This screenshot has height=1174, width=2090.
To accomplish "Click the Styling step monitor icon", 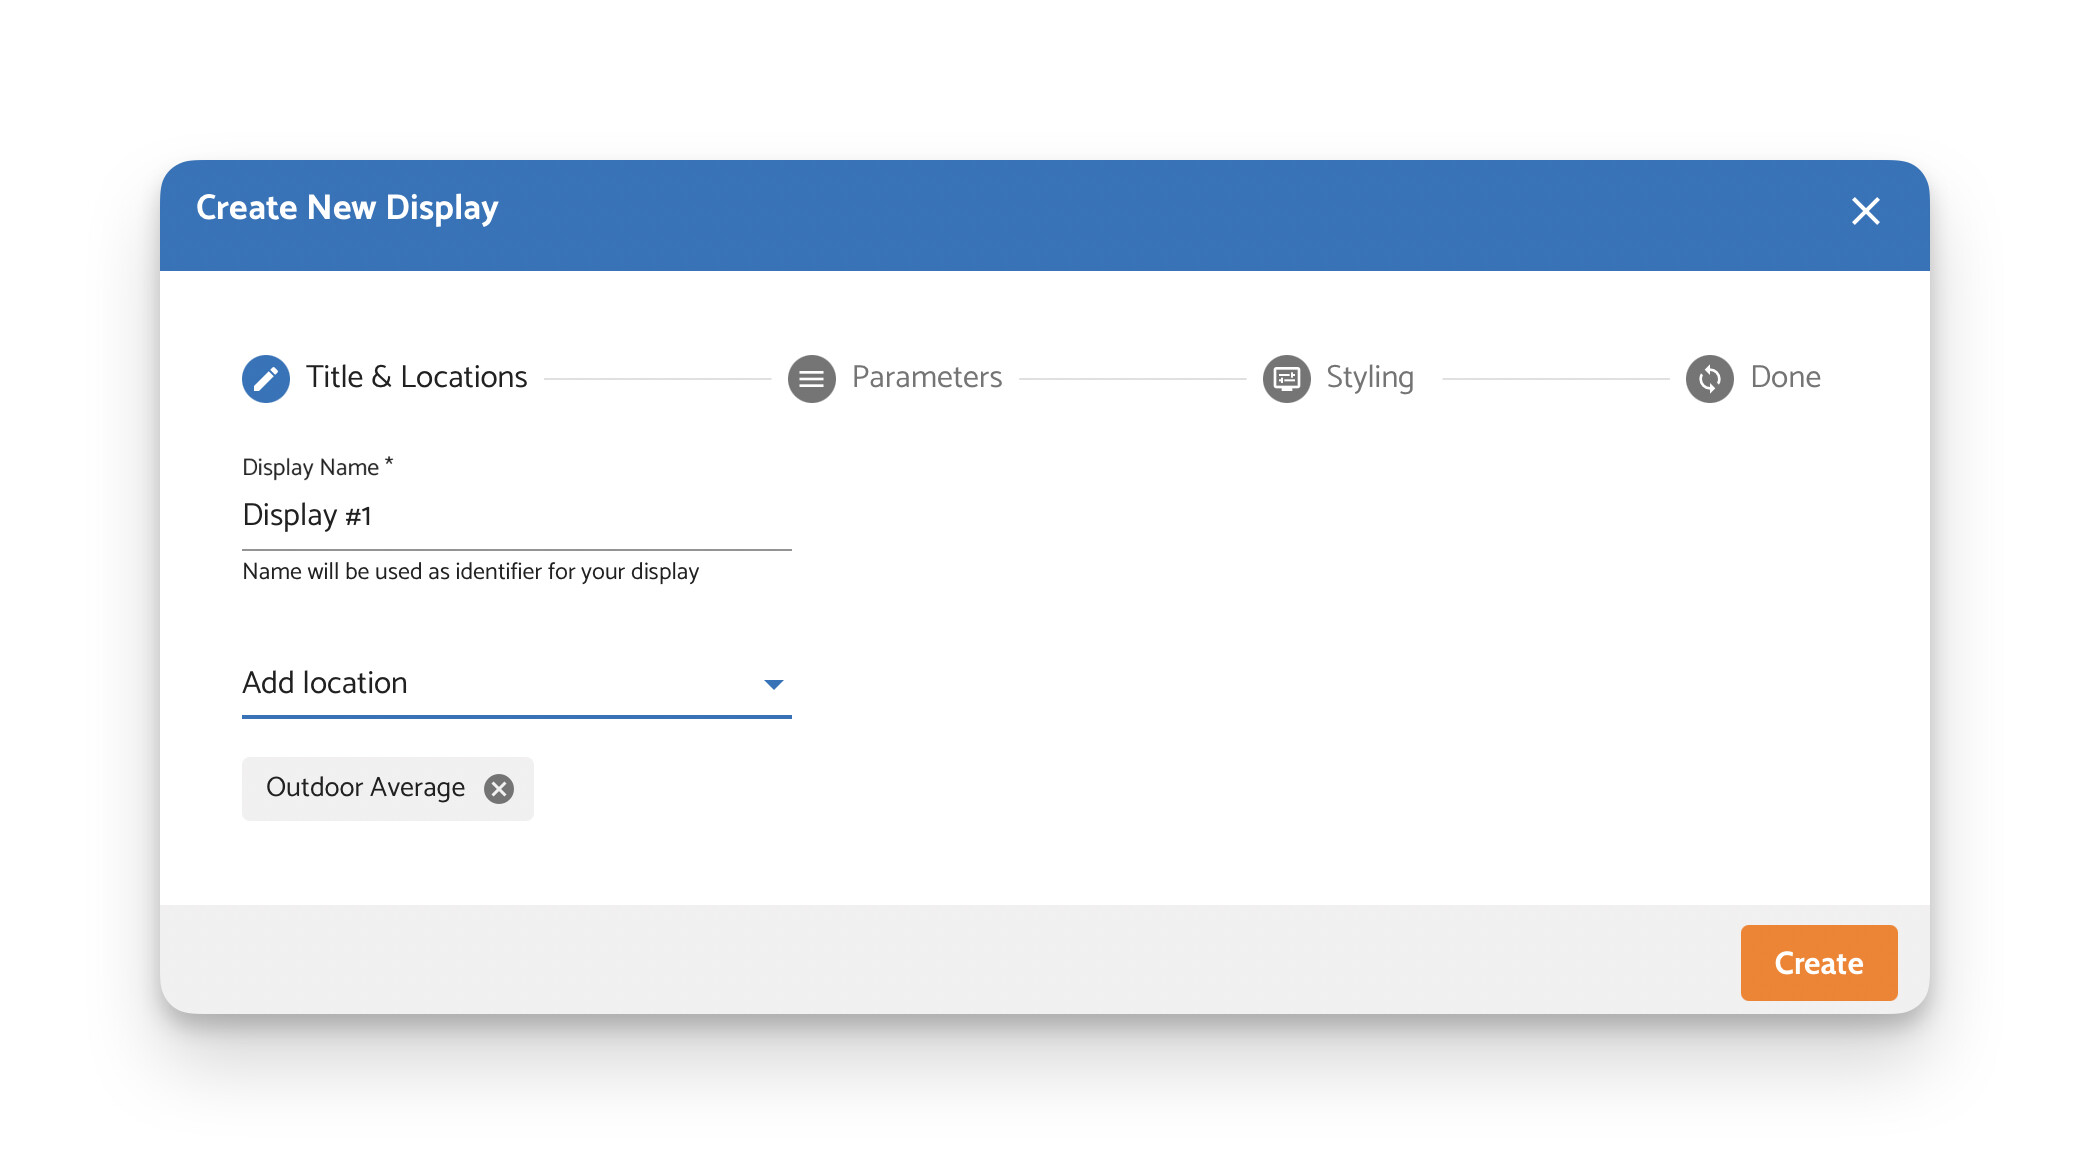I will tap(1286, 379).
